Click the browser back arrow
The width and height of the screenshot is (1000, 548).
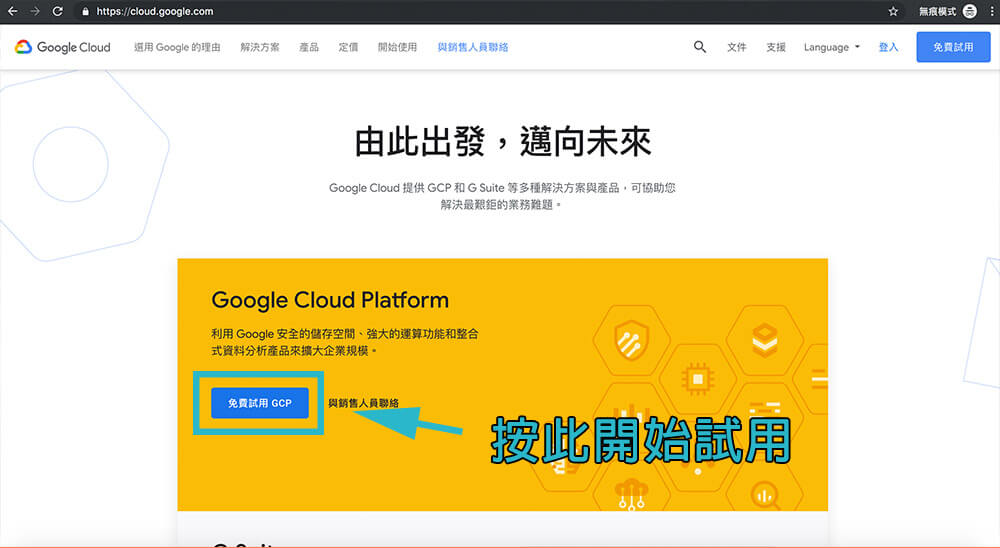click(x=12, y=11)
